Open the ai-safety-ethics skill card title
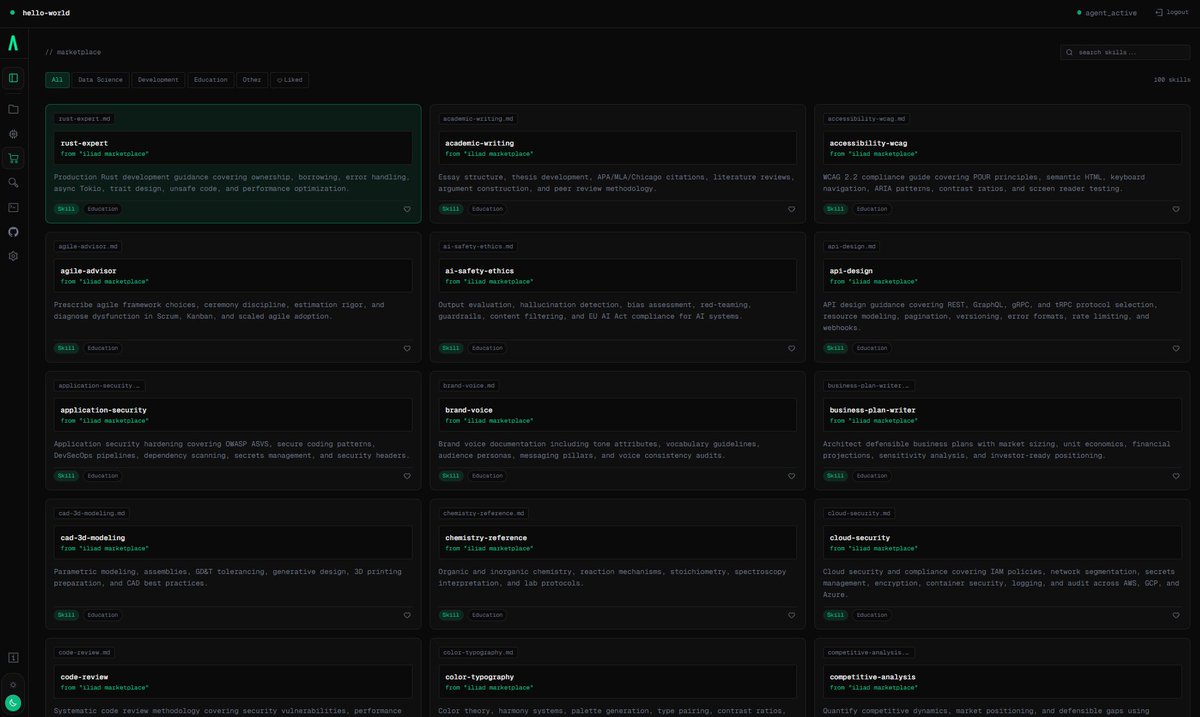Image resolution: width=1200 pixels, height=717 pixels. pos(479,270)
